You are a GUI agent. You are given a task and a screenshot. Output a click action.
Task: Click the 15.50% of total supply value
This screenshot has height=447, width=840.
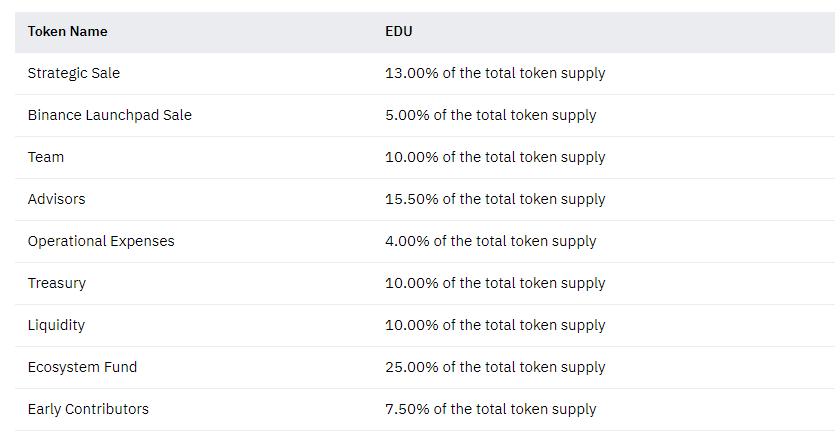click(x=495, y=199)
